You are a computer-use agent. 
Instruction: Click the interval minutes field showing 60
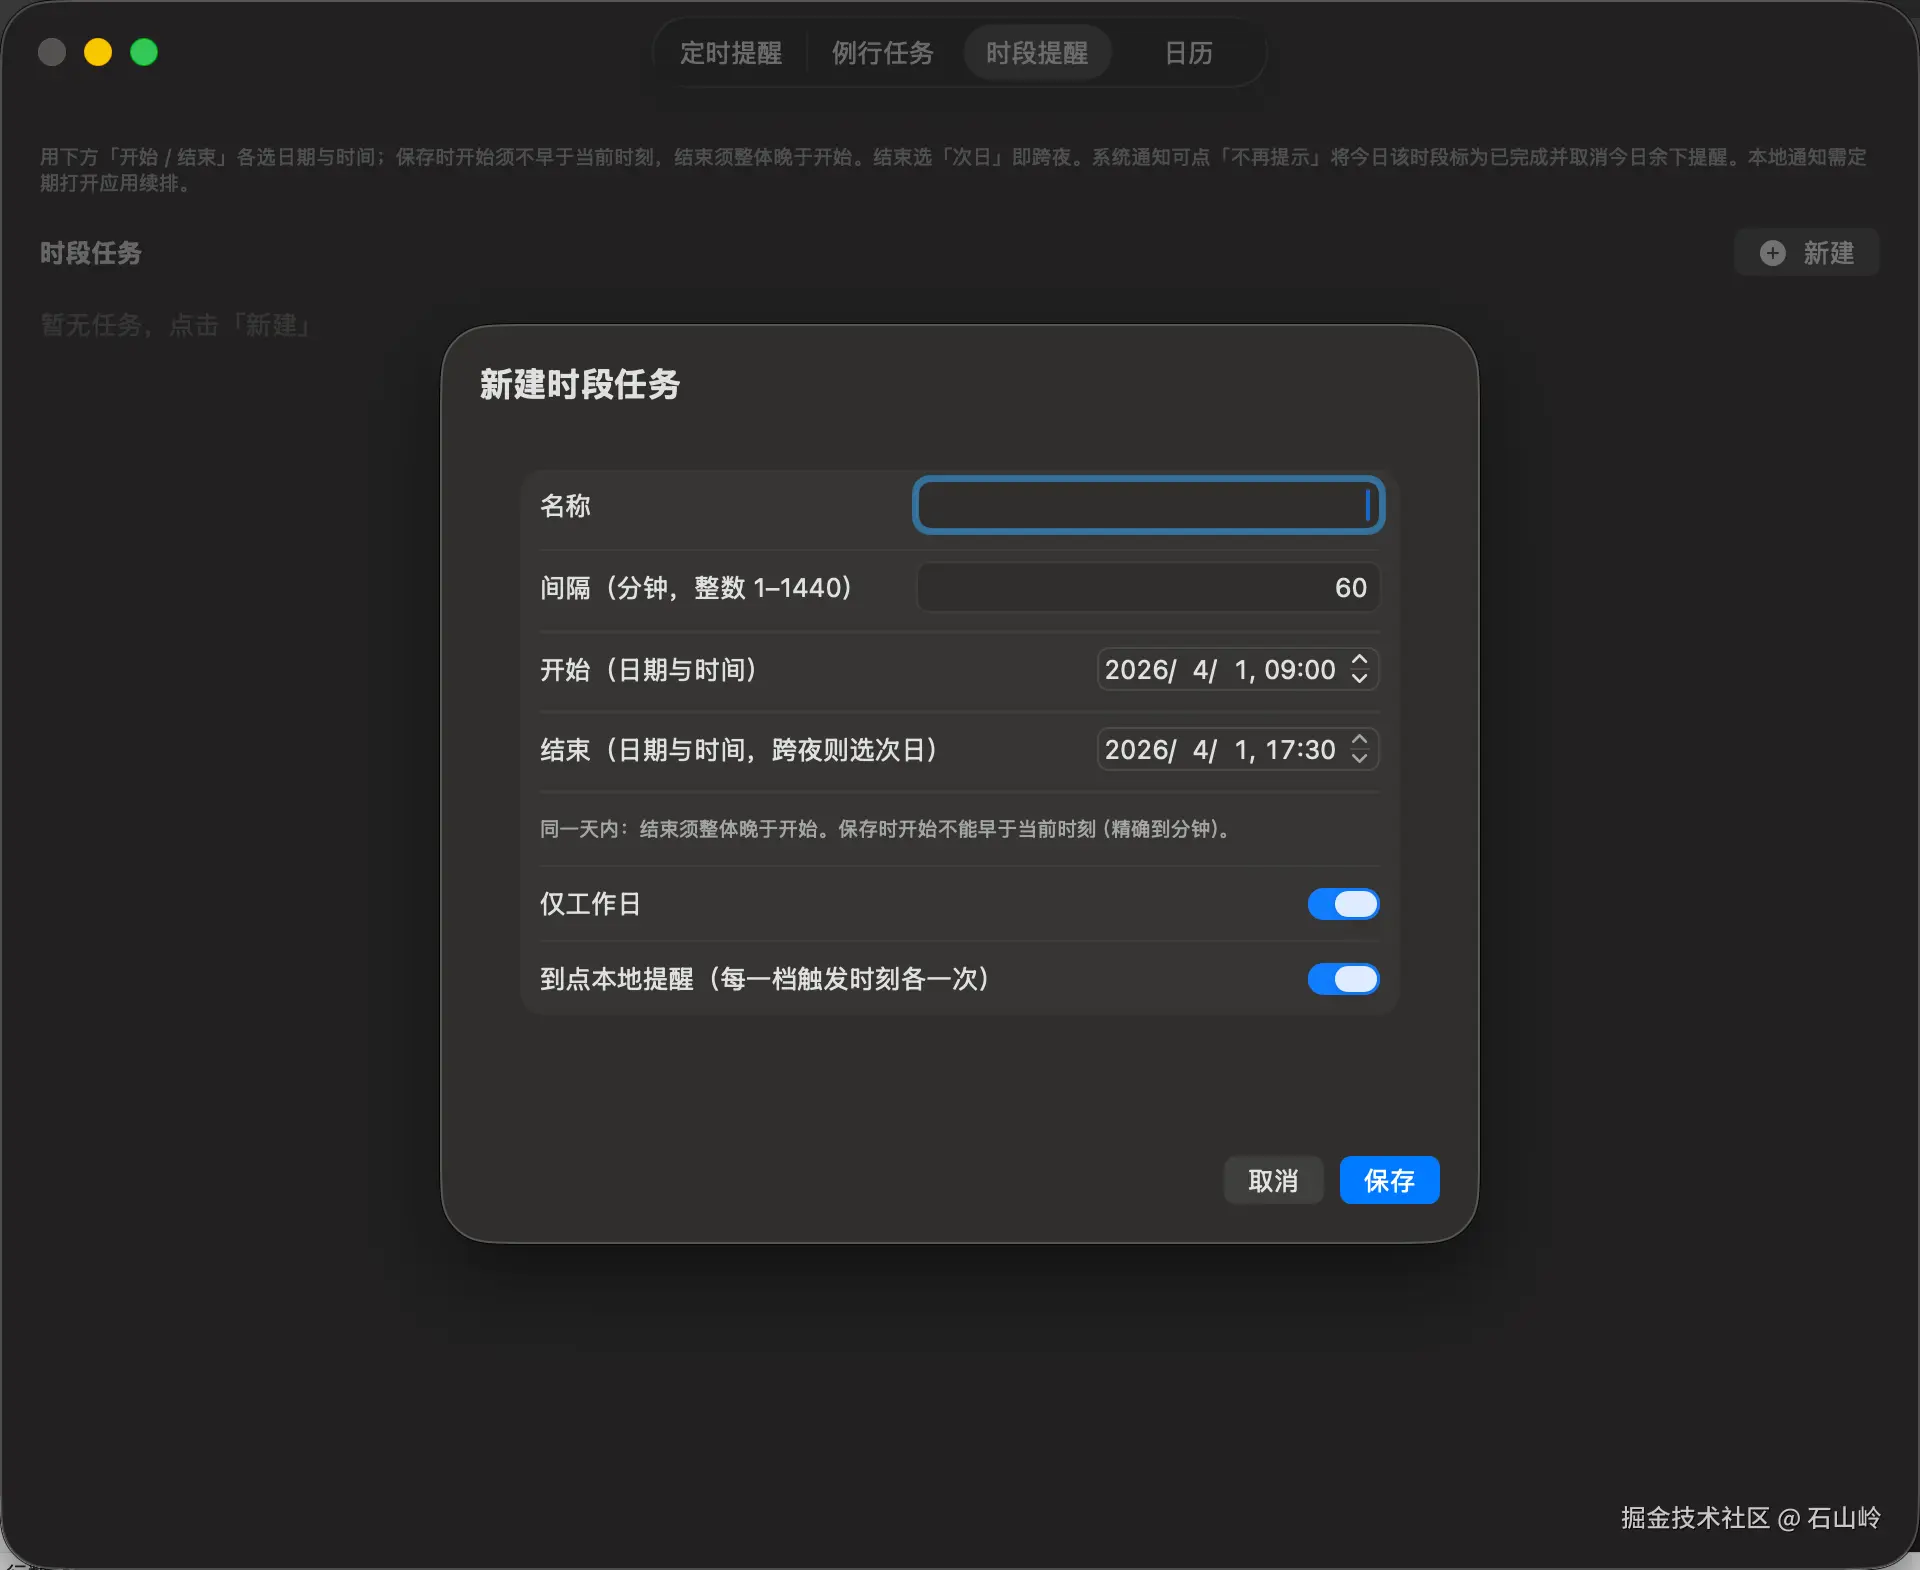(1147, 587)
